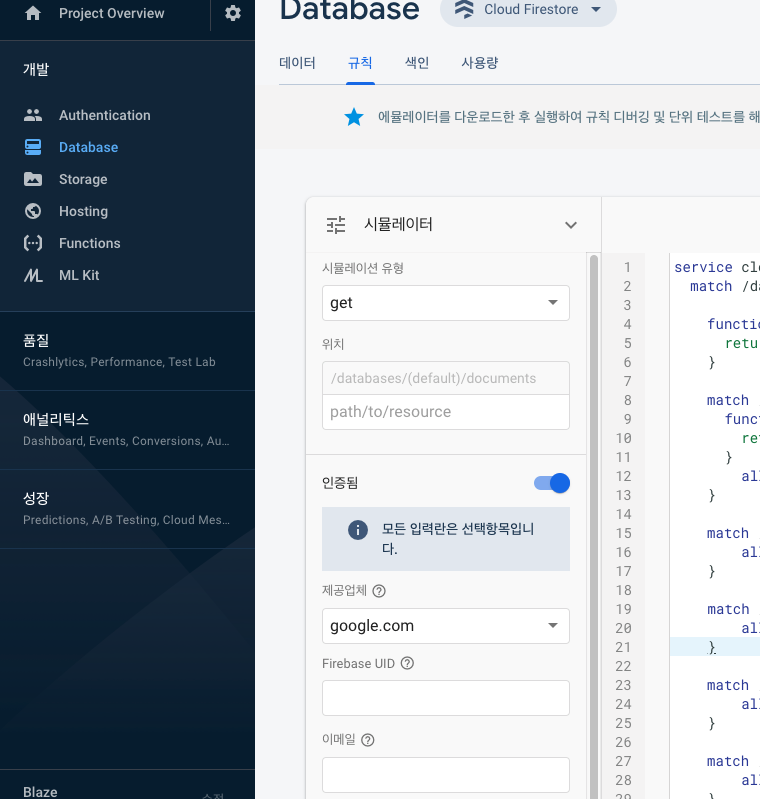The width and height of the screenshot is (760, 799).
Task: Open the google.com provider dropdown
Action: tap(446, 626)
